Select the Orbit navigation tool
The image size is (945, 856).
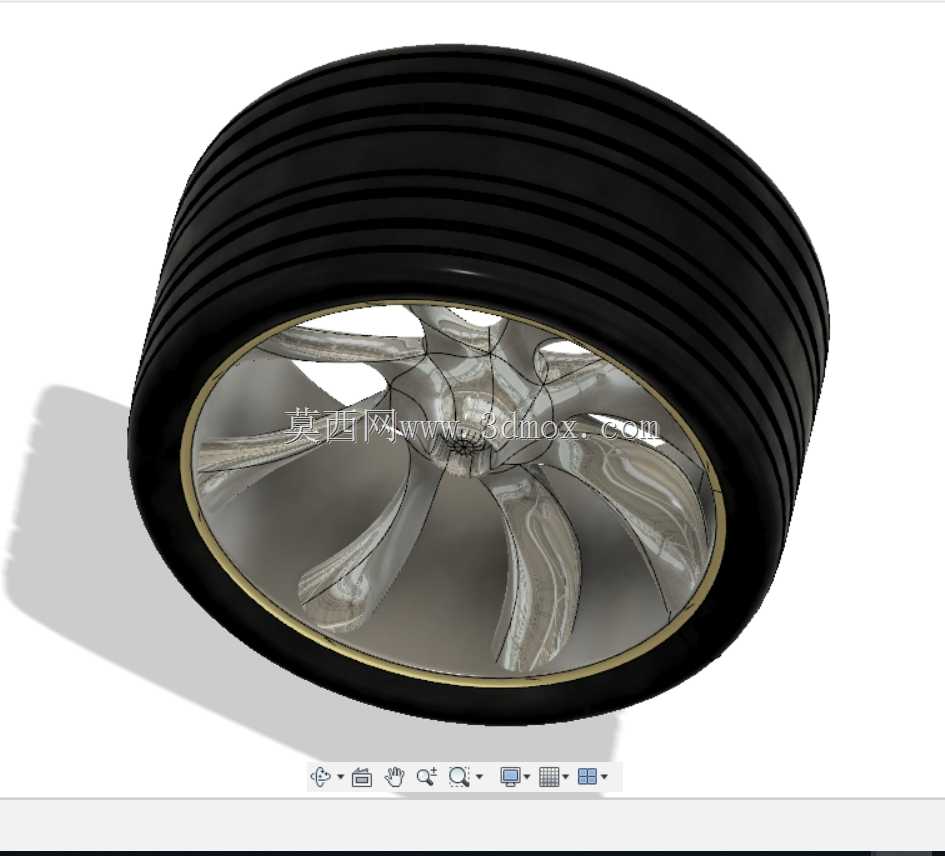pyautogui.click(x=321, y=776)
